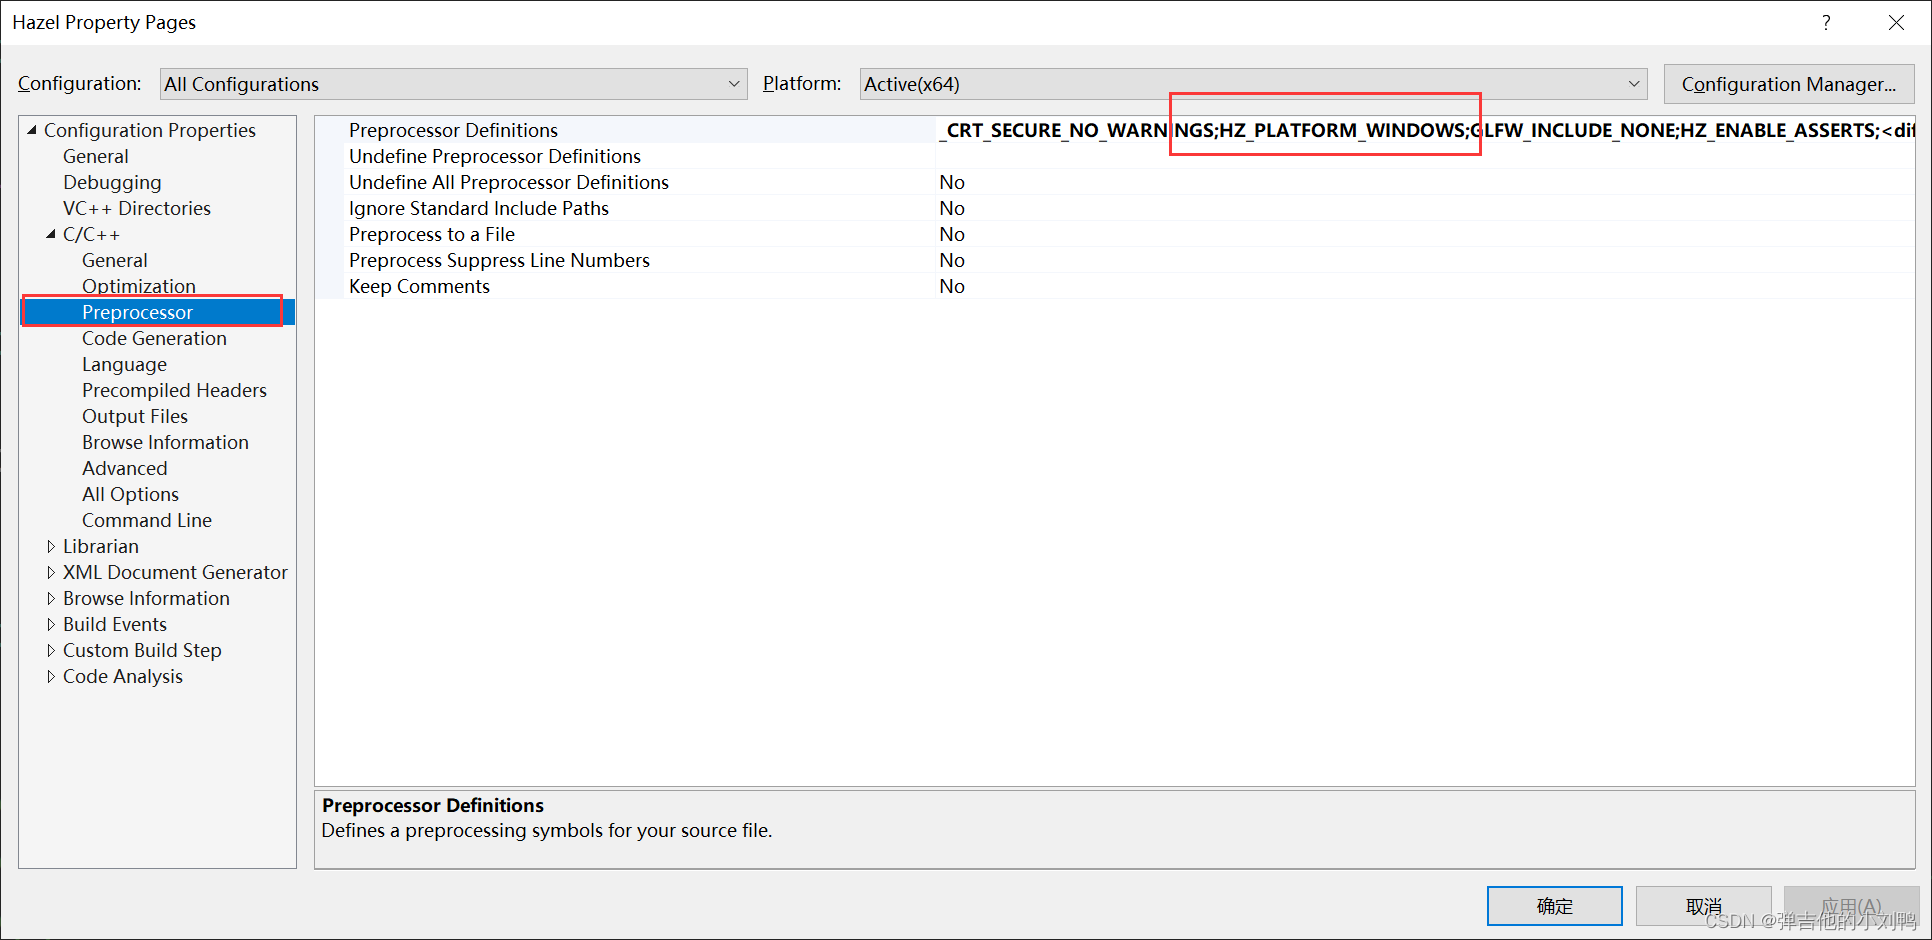The height and width of the screenshot is (940, 1932).
Task: Open the Command Line page
Action: pyautogui.click(x=147, y=520)
